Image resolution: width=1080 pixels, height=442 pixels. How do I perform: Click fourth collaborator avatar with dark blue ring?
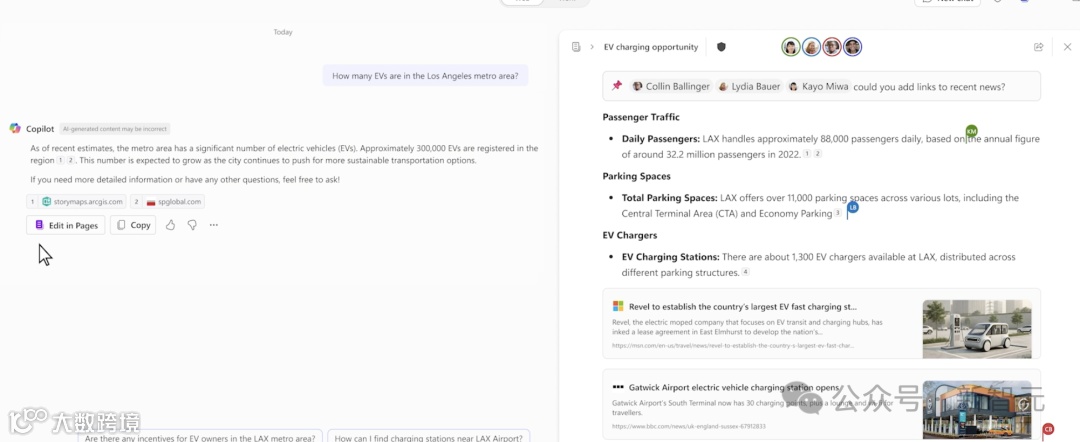click(x=853, y=47)
